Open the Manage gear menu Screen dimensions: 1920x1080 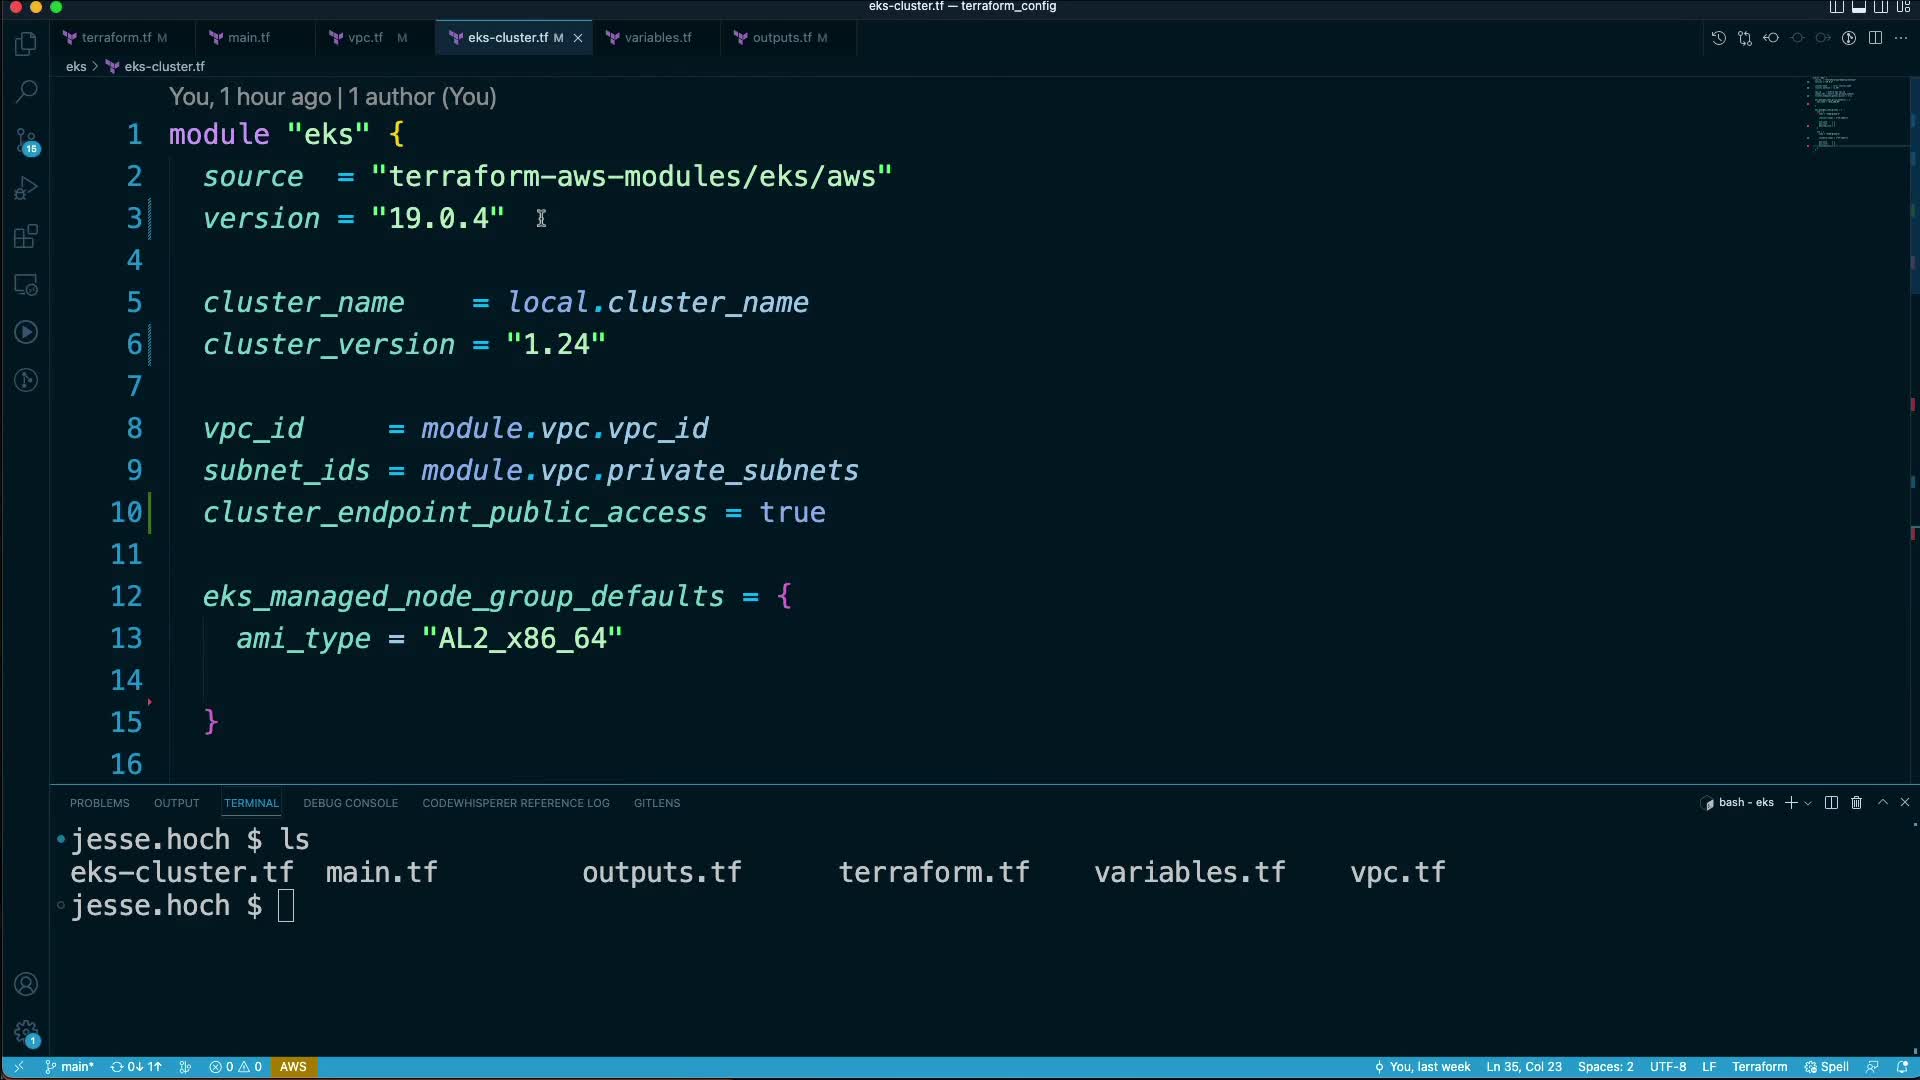(x=27, y=1032)
